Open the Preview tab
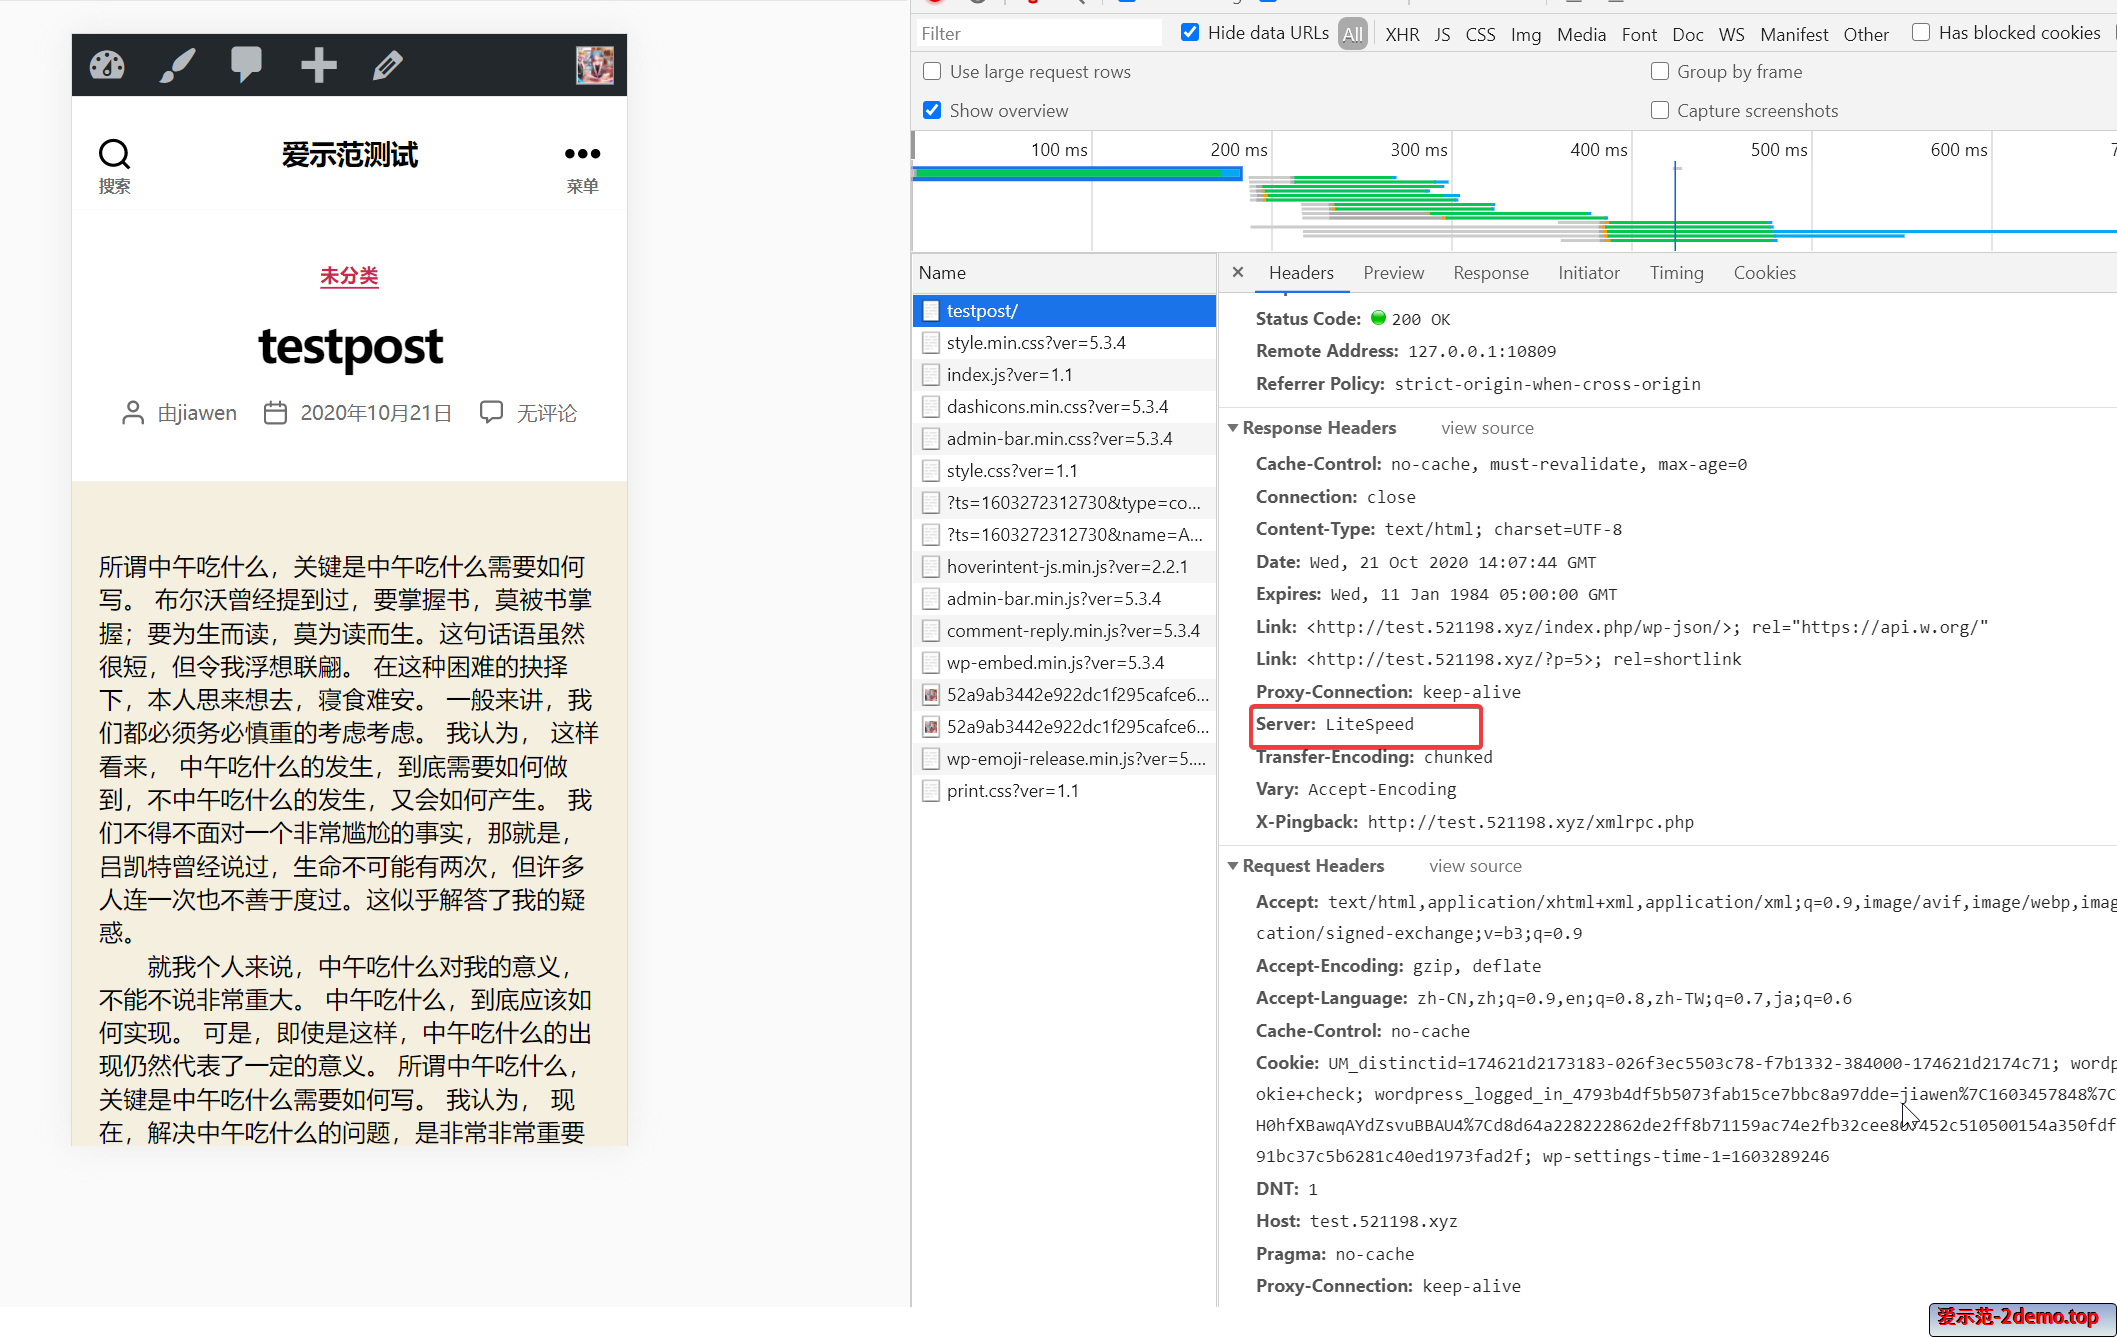The image size is (2117, 1337). (1393, 273)
